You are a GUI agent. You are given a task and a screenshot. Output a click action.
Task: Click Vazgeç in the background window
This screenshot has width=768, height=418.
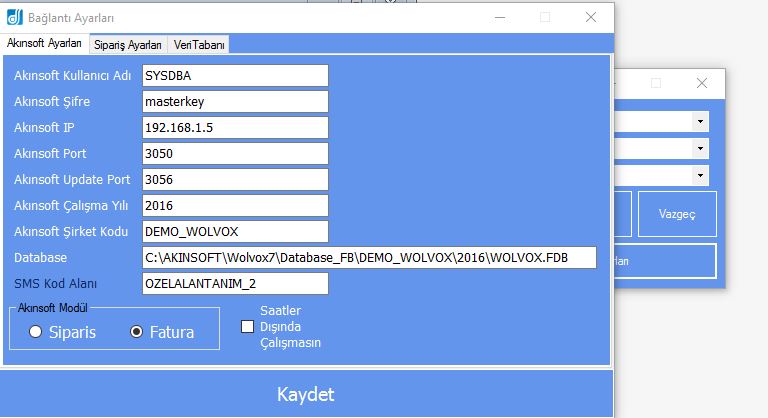(x=677, y=214)
